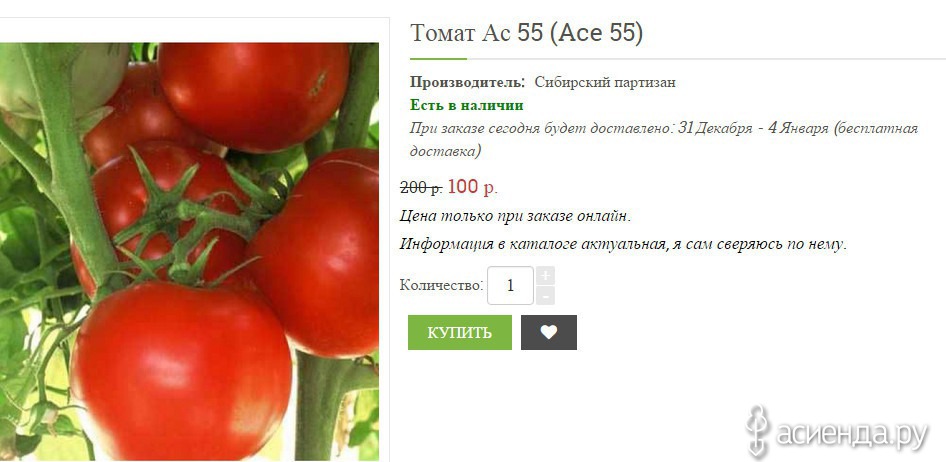Click the green underline beneath the title

[x=439, y=59]
